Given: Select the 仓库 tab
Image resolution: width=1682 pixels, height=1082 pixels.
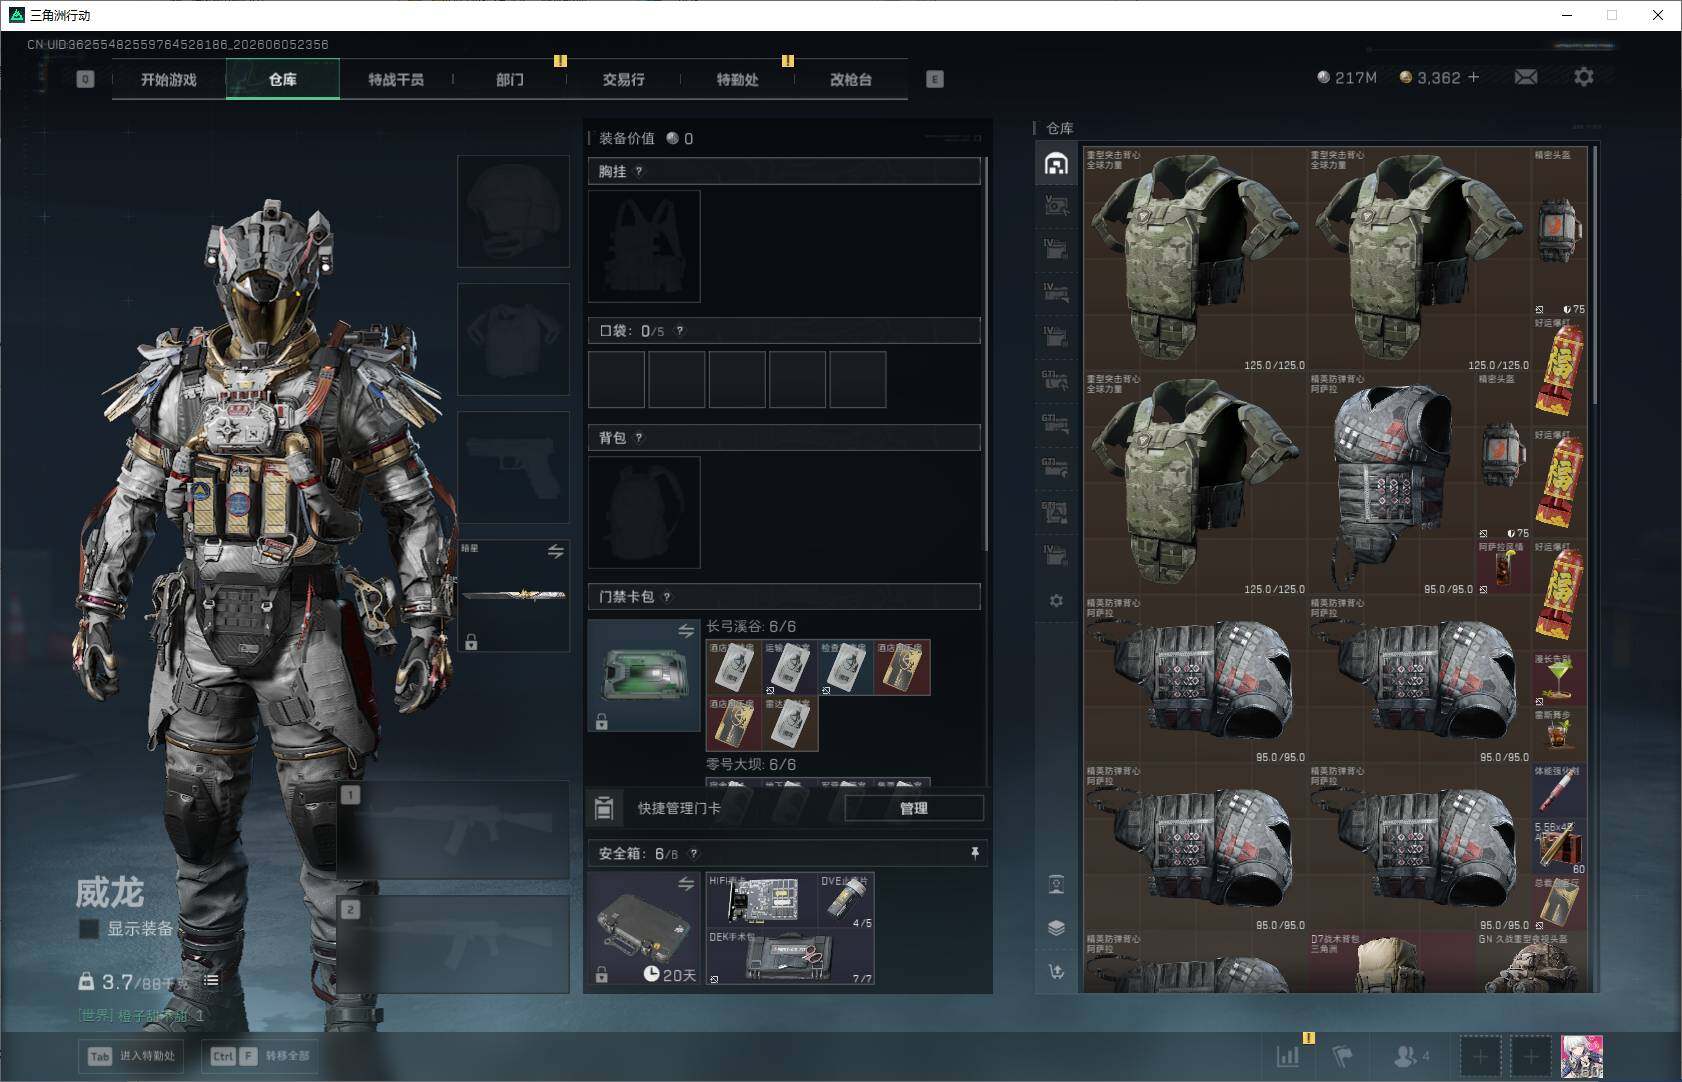Looking at the screenshot, I should click(x=283, y=79).
